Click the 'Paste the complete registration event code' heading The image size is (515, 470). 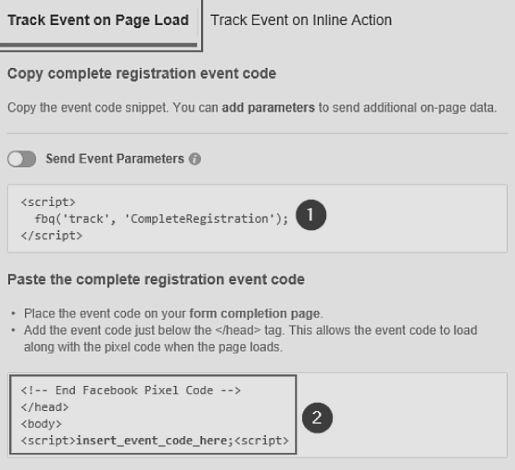pos(156,279)
